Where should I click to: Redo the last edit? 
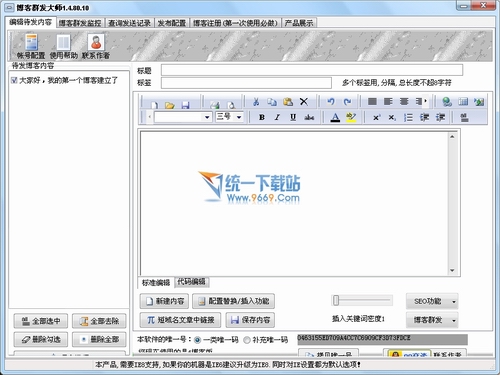tap(347, 102)
